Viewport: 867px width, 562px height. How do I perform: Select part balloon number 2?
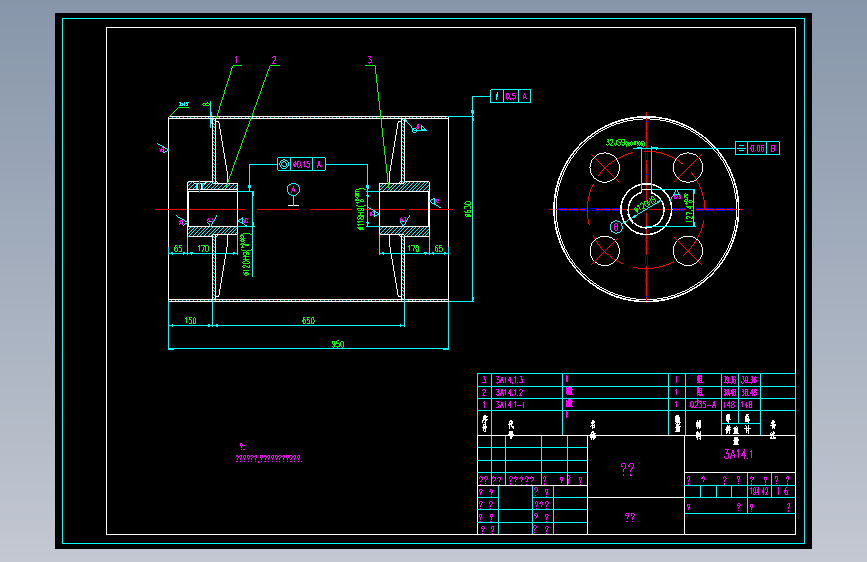[x=274, y=60]
